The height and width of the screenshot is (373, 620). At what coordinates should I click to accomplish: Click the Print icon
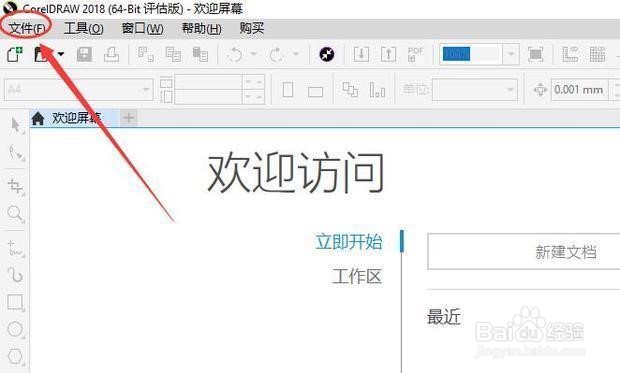coord(111,54)
